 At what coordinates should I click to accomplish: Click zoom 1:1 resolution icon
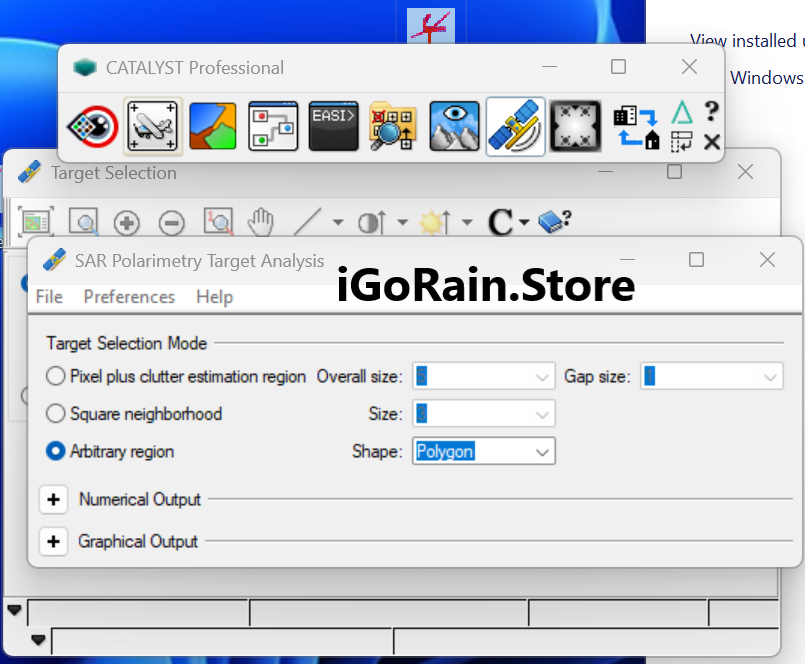click(218, 222)
